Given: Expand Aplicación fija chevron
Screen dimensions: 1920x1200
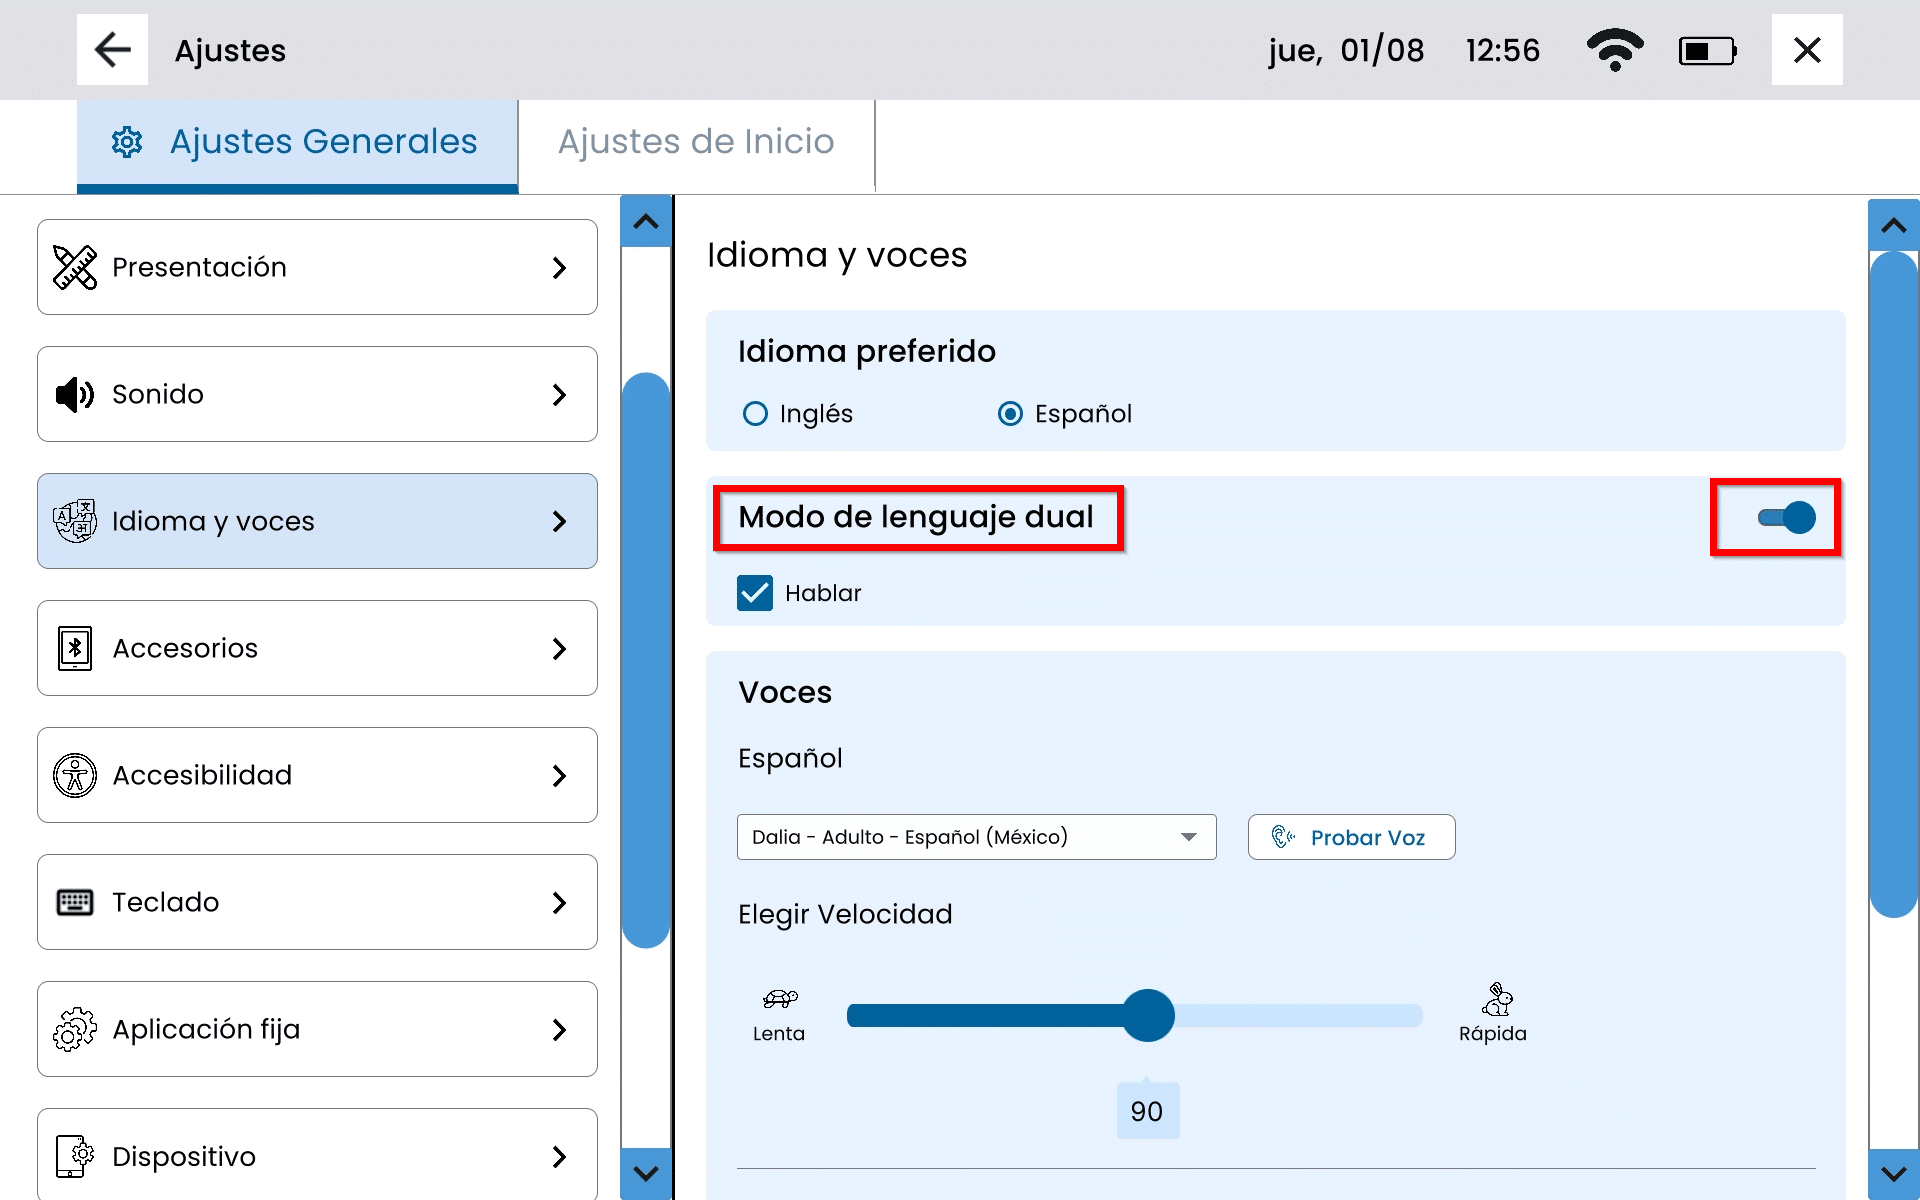Looking at the screenshot, I should point(559,1029).
